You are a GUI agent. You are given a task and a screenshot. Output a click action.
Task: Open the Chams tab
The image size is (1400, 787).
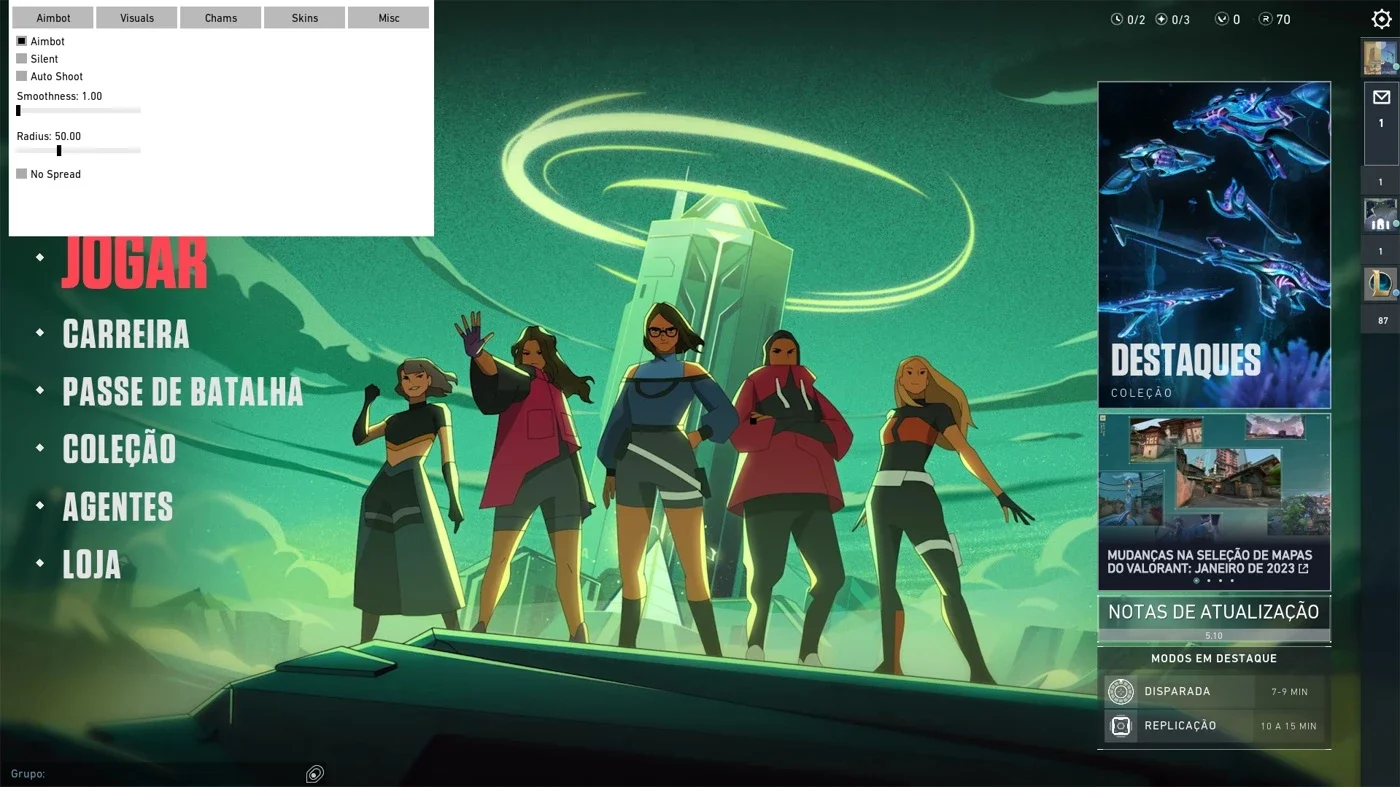(221, 18)
